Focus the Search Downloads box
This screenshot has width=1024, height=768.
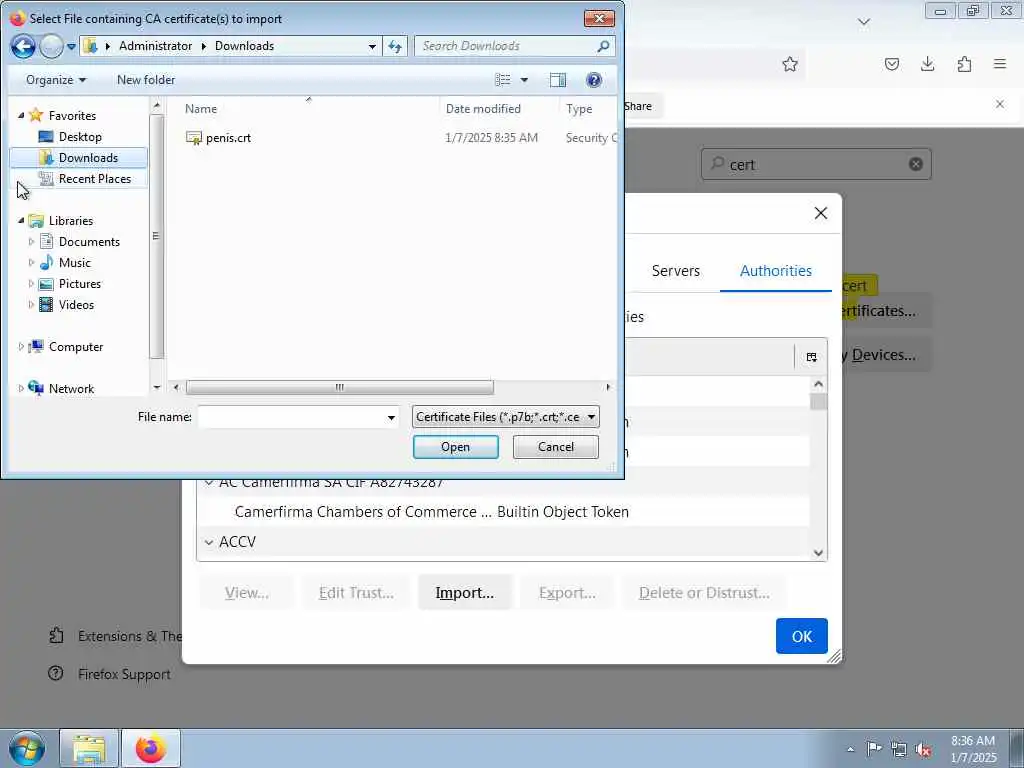[507, 46]
